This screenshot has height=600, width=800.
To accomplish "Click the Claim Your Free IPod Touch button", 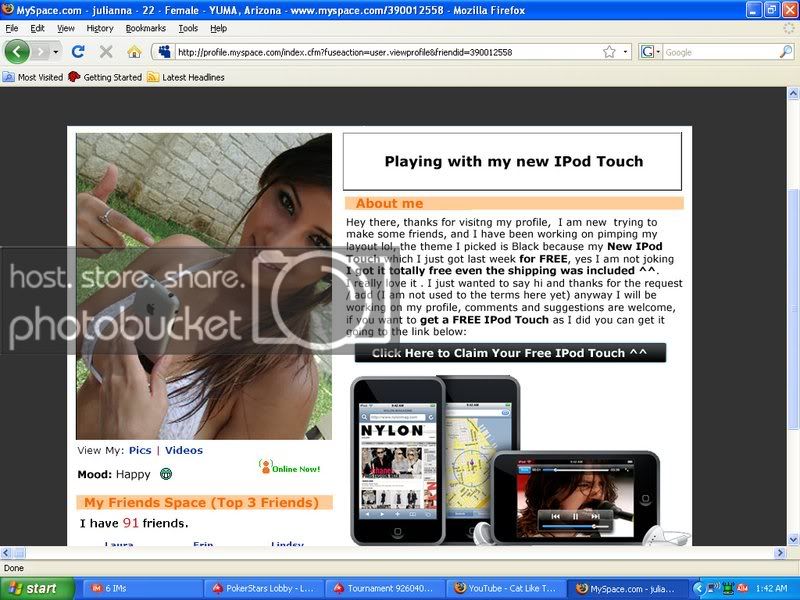I will pos(510,353).
